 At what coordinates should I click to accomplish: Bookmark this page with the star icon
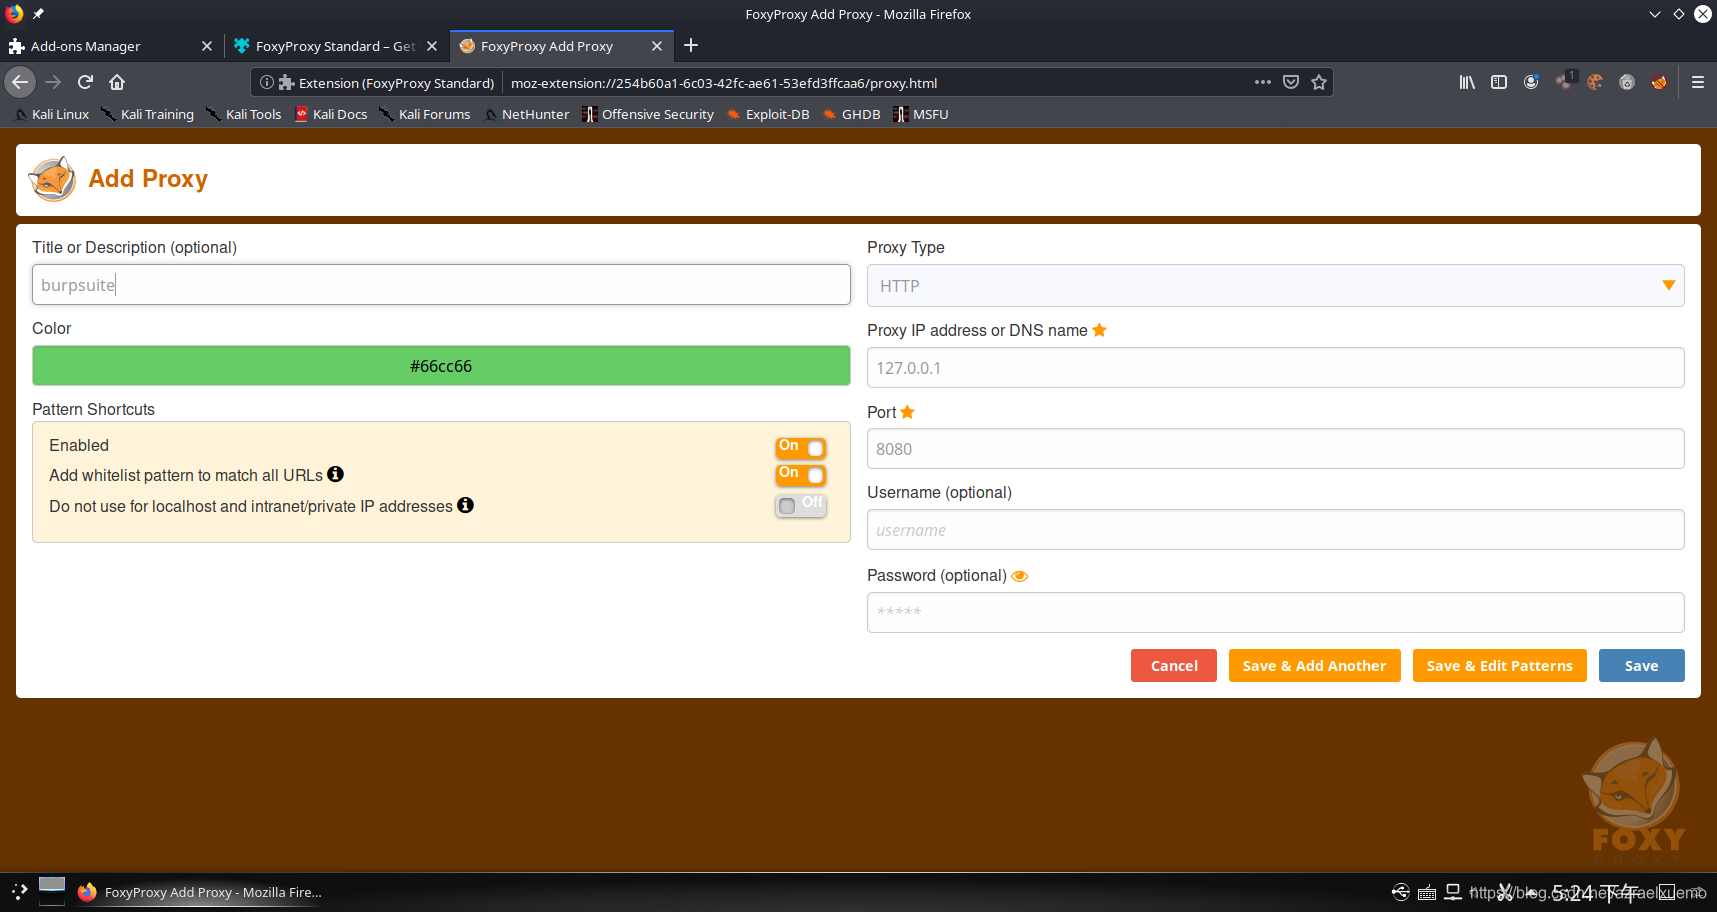(x=1319, y=82)
